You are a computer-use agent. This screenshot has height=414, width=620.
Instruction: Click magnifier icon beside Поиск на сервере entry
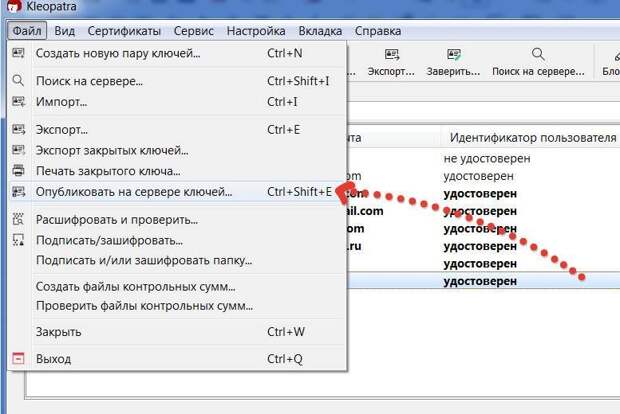tap(18, 80)
